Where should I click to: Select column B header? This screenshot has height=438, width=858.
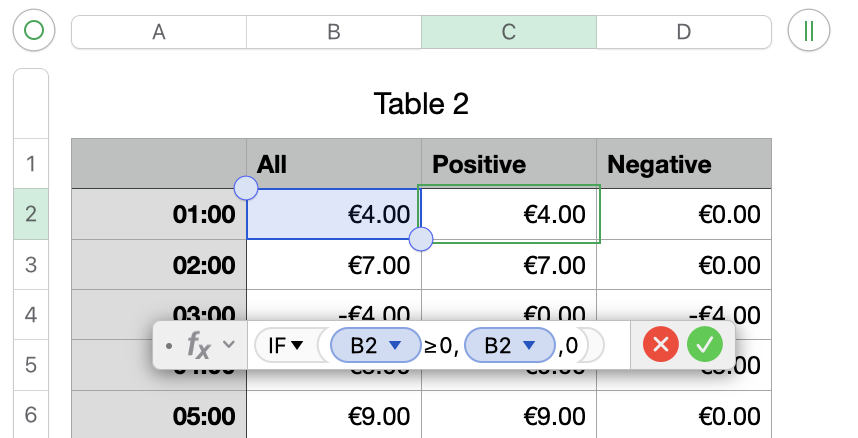[x=334, y=31]
